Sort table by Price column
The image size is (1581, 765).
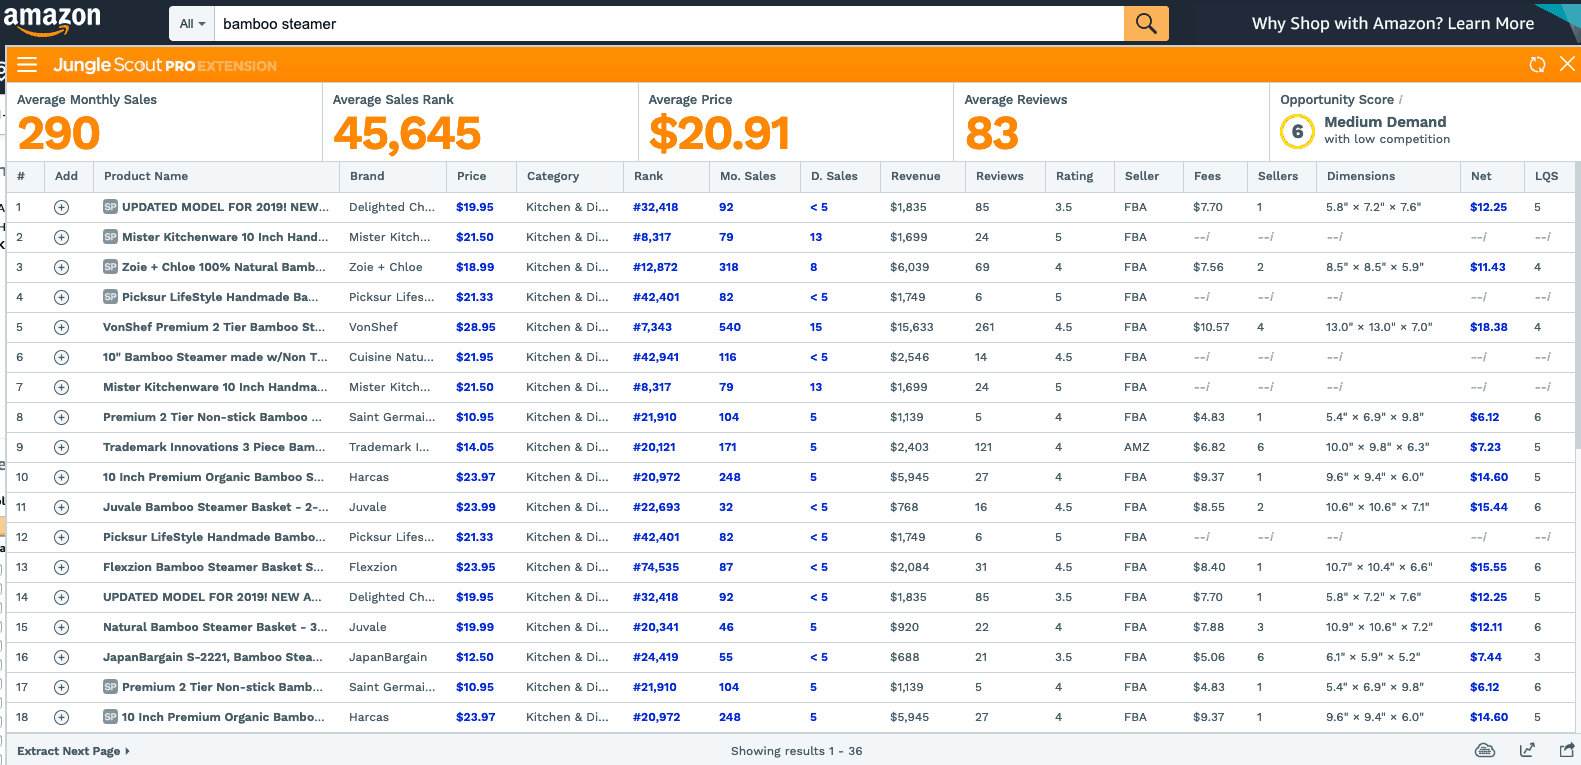coord(471,176)
